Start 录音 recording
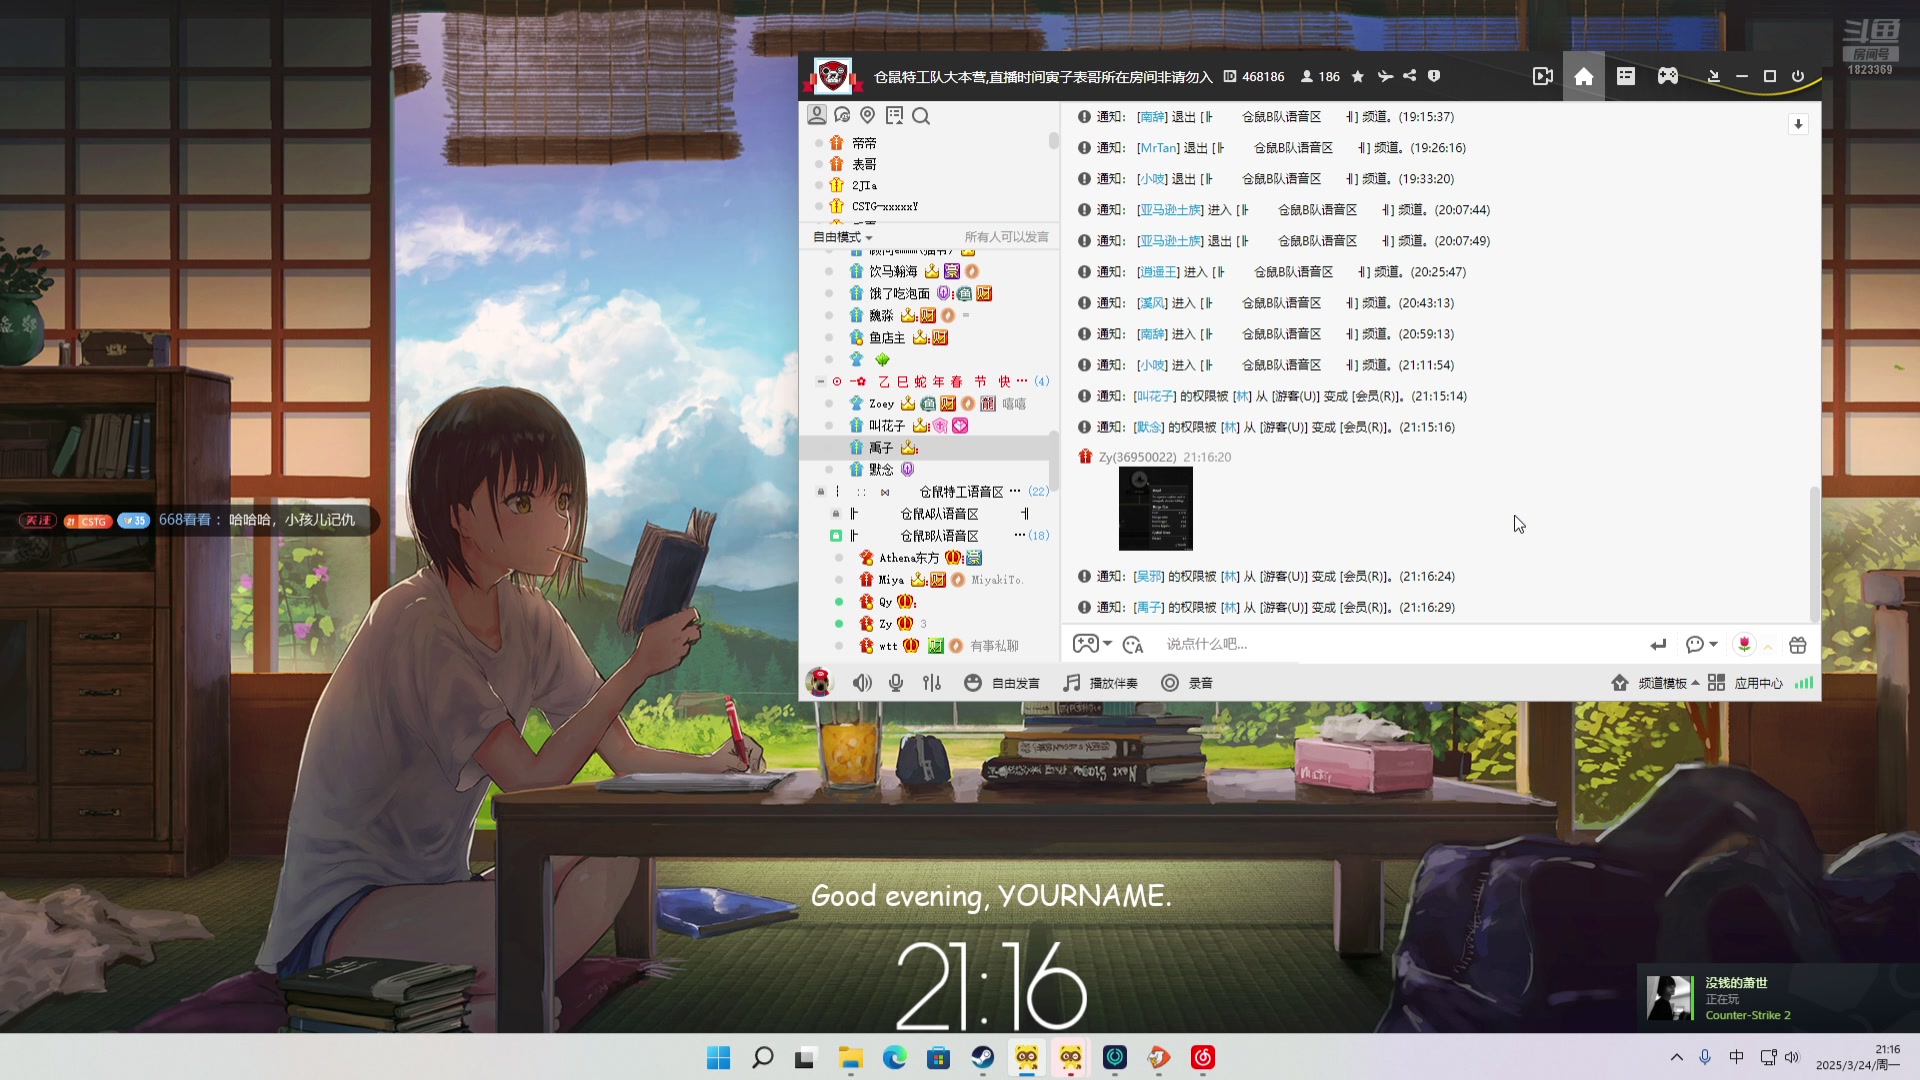Viewport: 1920px width, 1080px height. 1187,683
